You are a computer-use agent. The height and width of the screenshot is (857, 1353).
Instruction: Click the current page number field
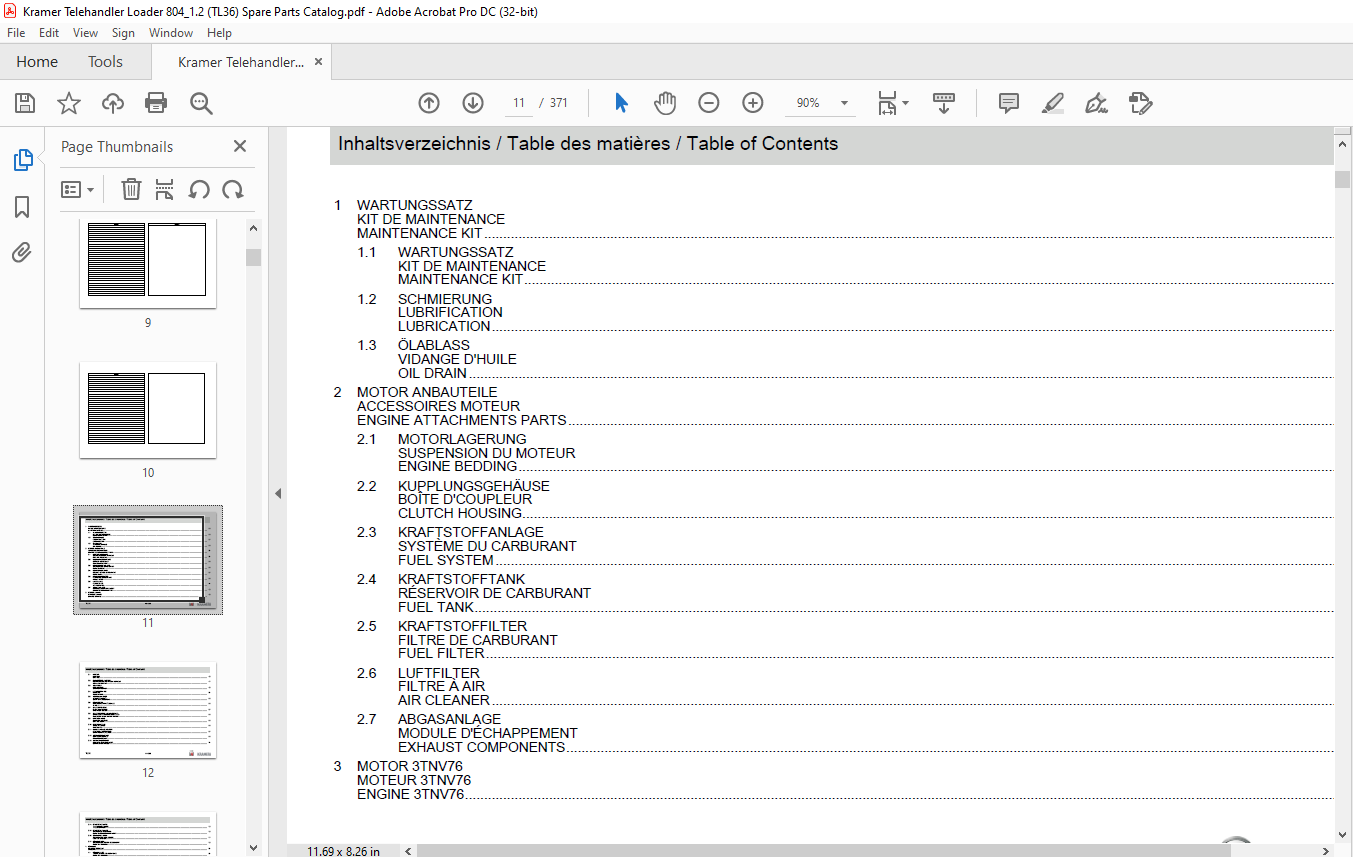519,103
